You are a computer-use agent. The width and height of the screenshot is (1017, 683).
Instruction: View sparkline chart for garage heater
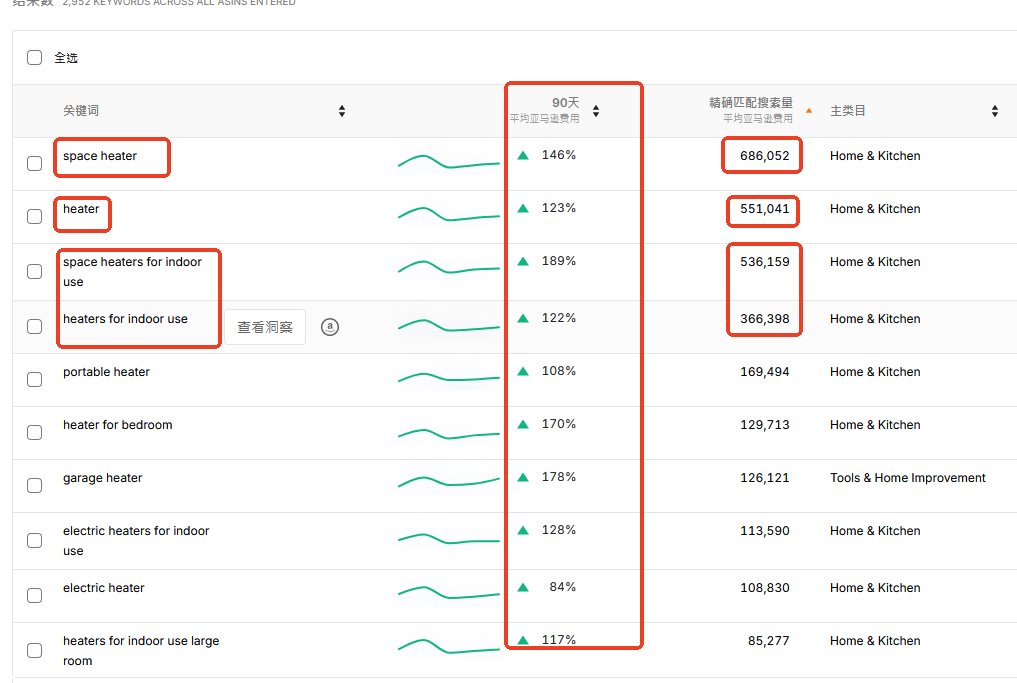(449, 481)
